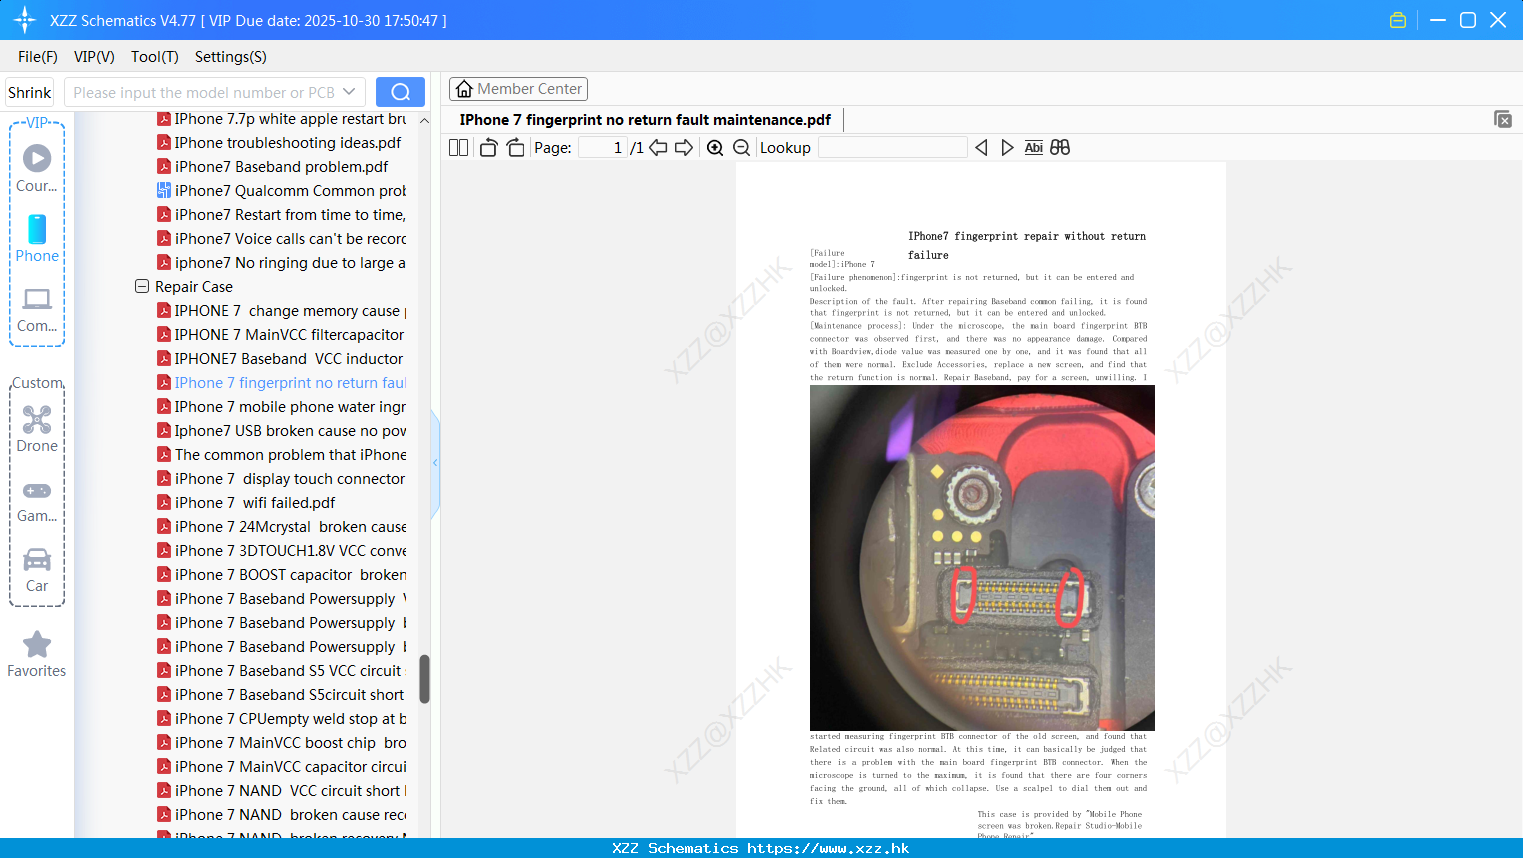The height and width of the screenshot is (858, 1523).
Task: Click the blue search button
Action: tap(400, 92)
